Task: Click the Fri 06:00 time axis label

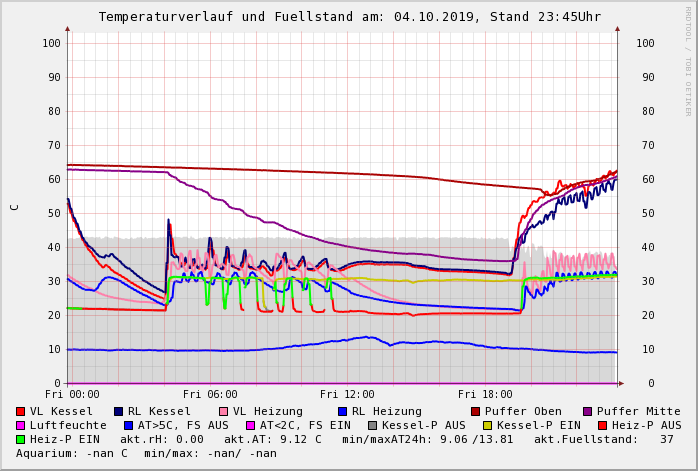Action: click(x=210, y=394)
